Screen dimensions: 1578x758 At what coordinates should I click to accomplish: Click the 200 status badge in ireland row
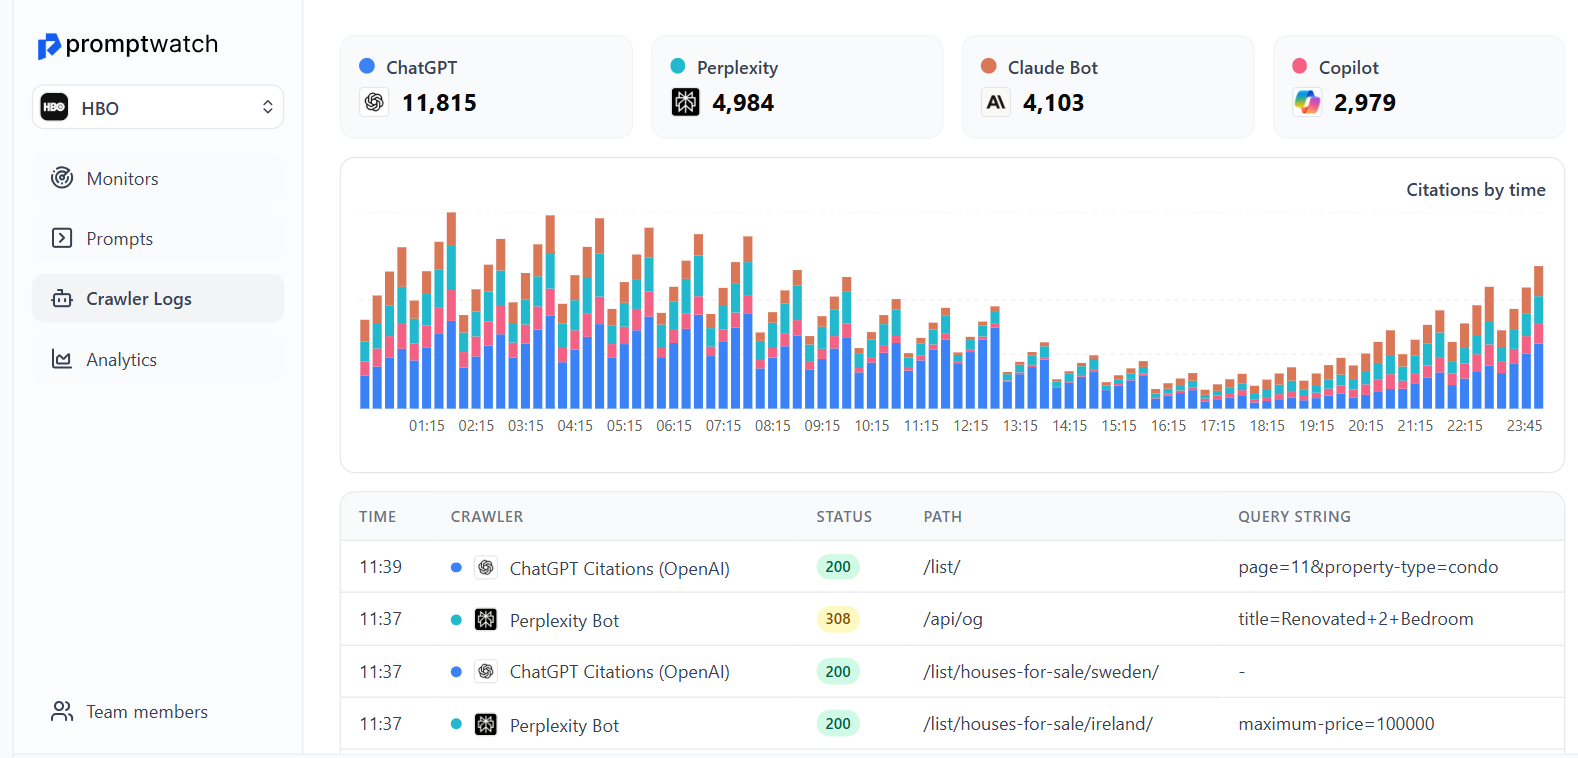838,724
